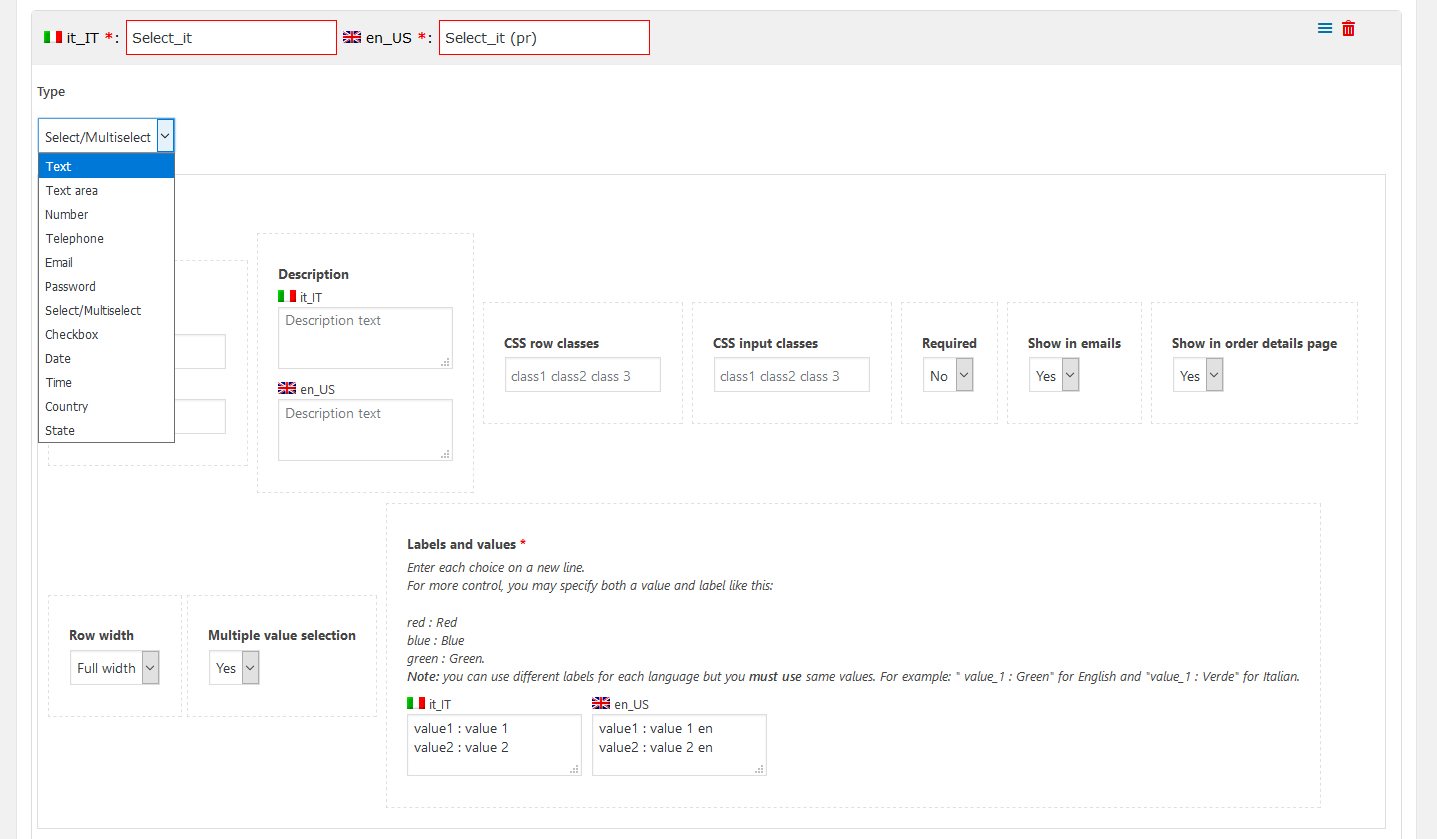Edit the en_US labels and values textarea
This screenshot has height=839, width=1437.
pyautogui.click(x=679, y=744)
